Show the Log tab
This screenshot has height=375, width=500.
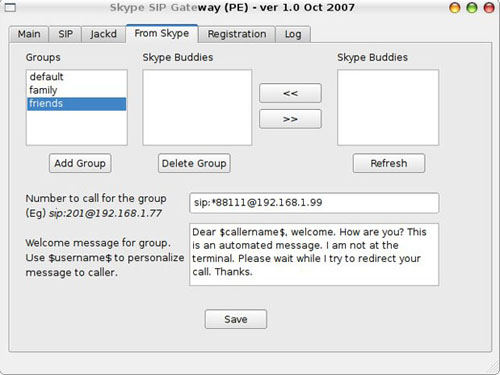coord(293,34)
